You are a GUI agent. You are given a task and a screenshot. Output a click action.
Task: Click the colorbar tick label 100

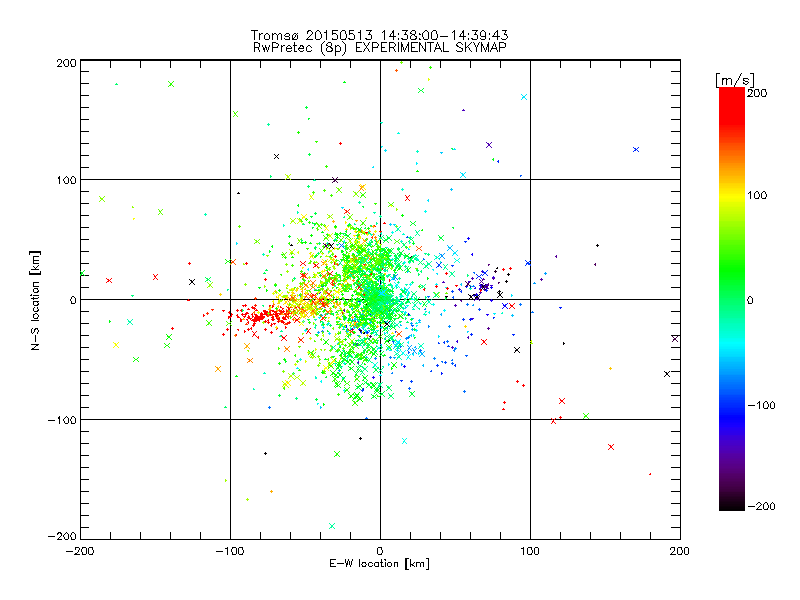(757, 195)
